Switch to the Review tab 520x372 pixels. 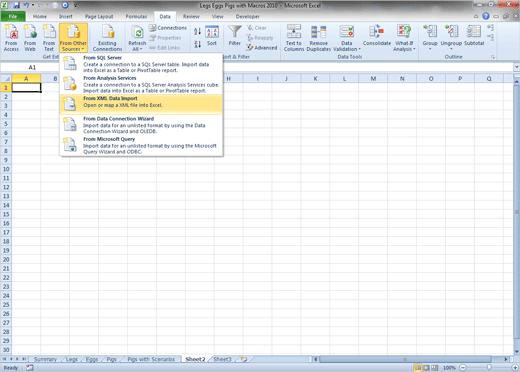(x=191, y=16)
